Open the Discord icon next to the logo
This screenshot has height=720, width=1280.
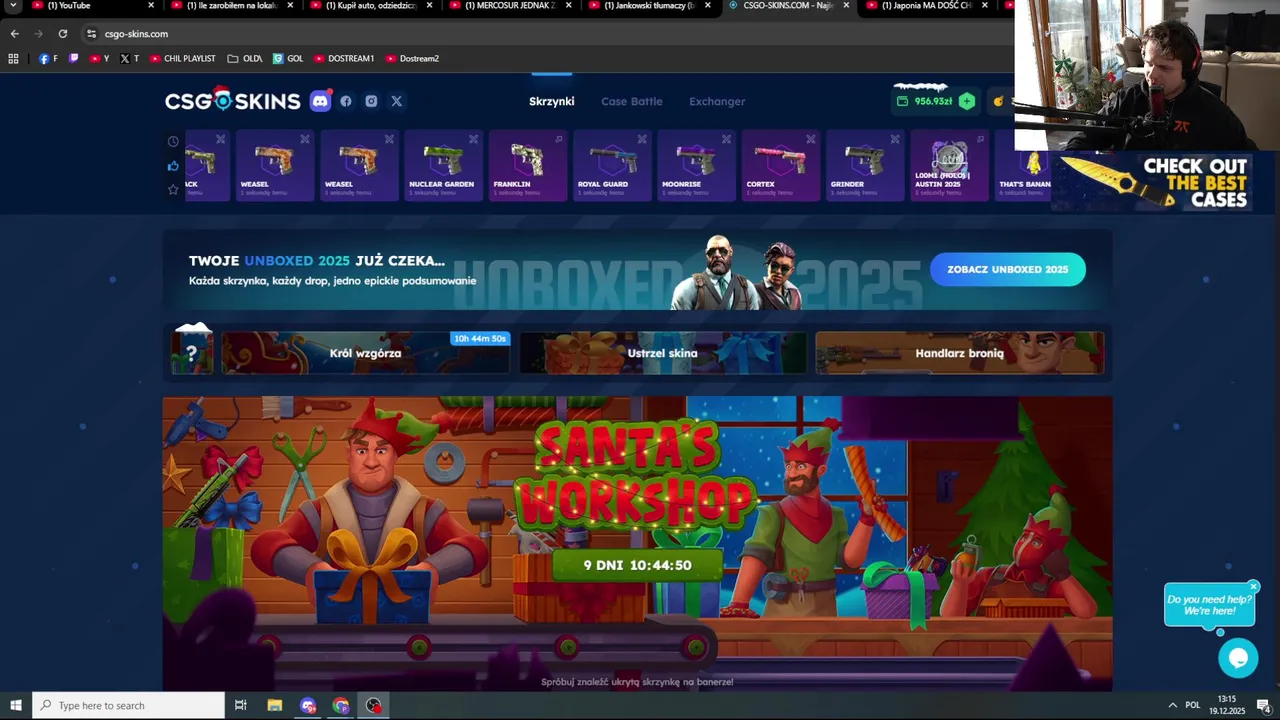point(320,101)
